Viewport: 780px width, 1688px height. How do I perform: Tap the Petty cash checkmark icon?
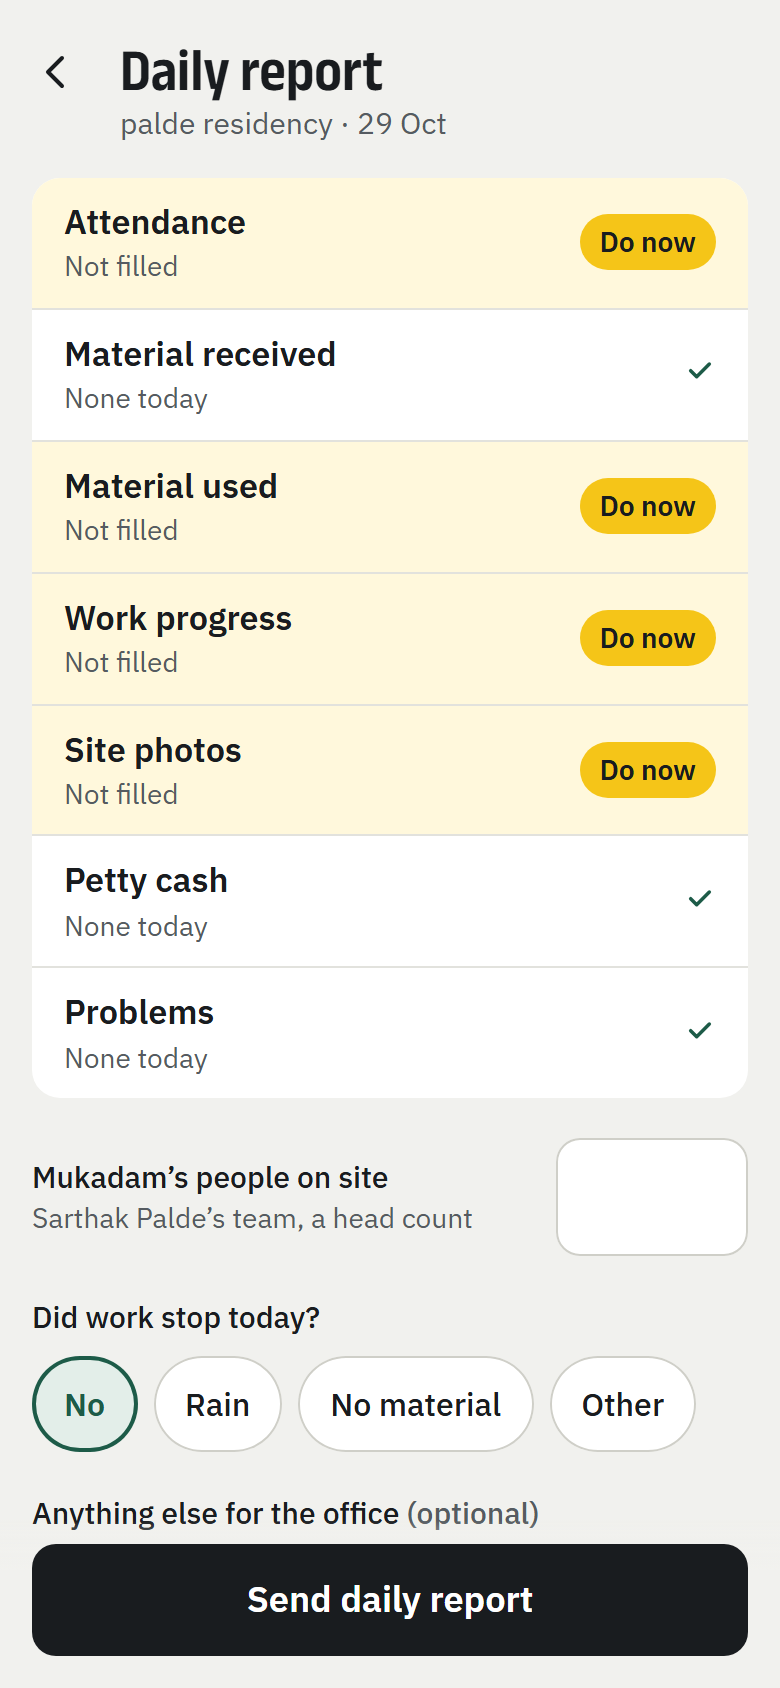(700, 898)
